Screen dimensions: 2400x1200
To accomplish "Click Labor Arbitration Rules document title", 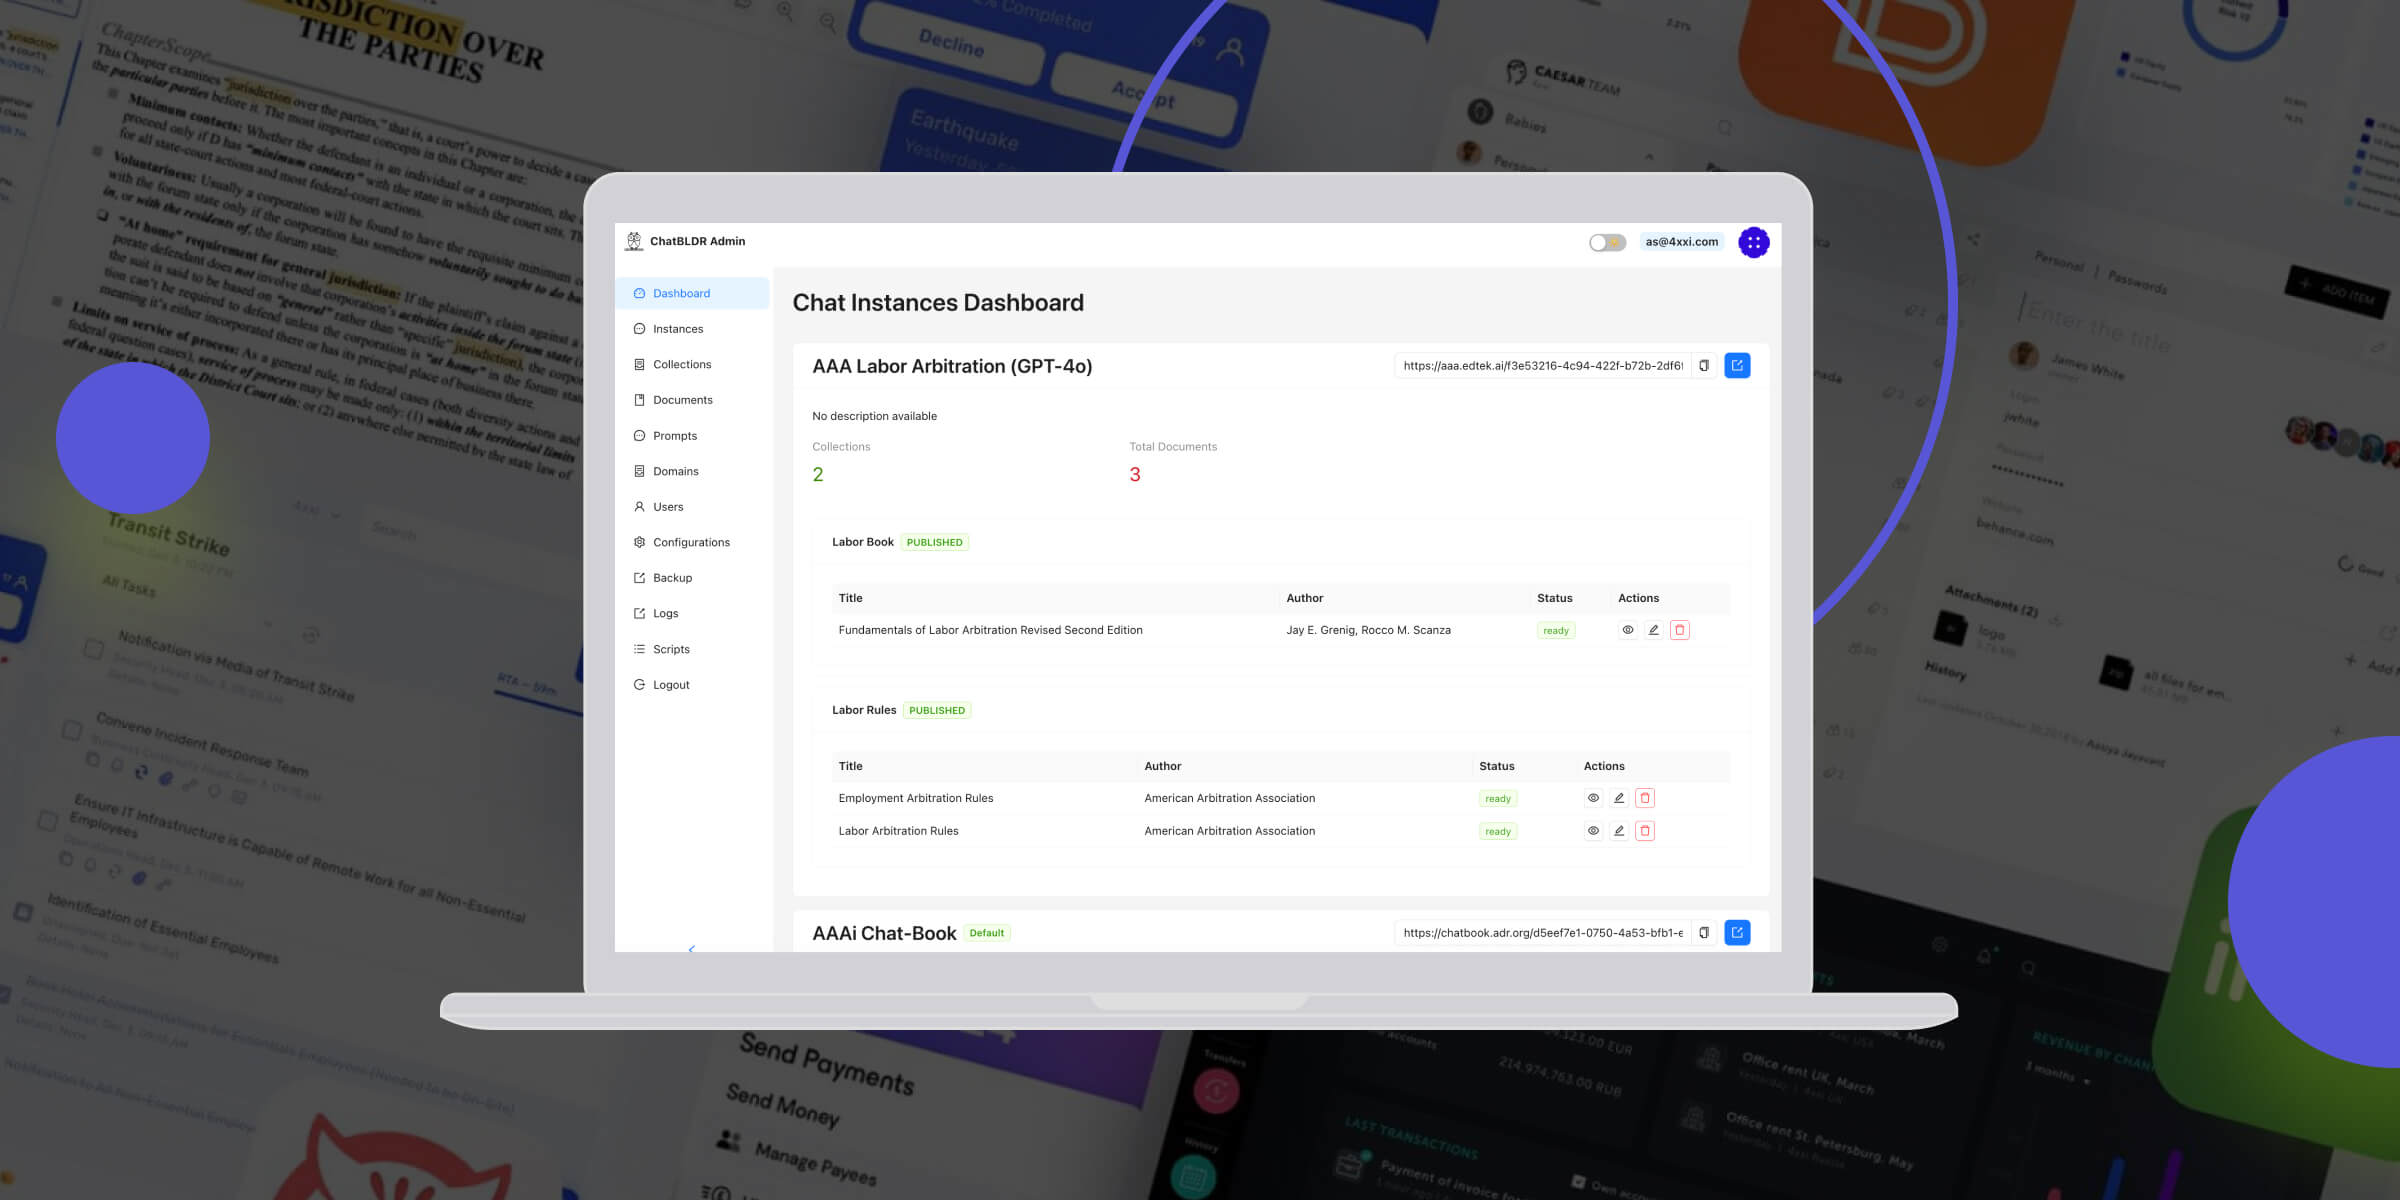I will click(898, 831).
